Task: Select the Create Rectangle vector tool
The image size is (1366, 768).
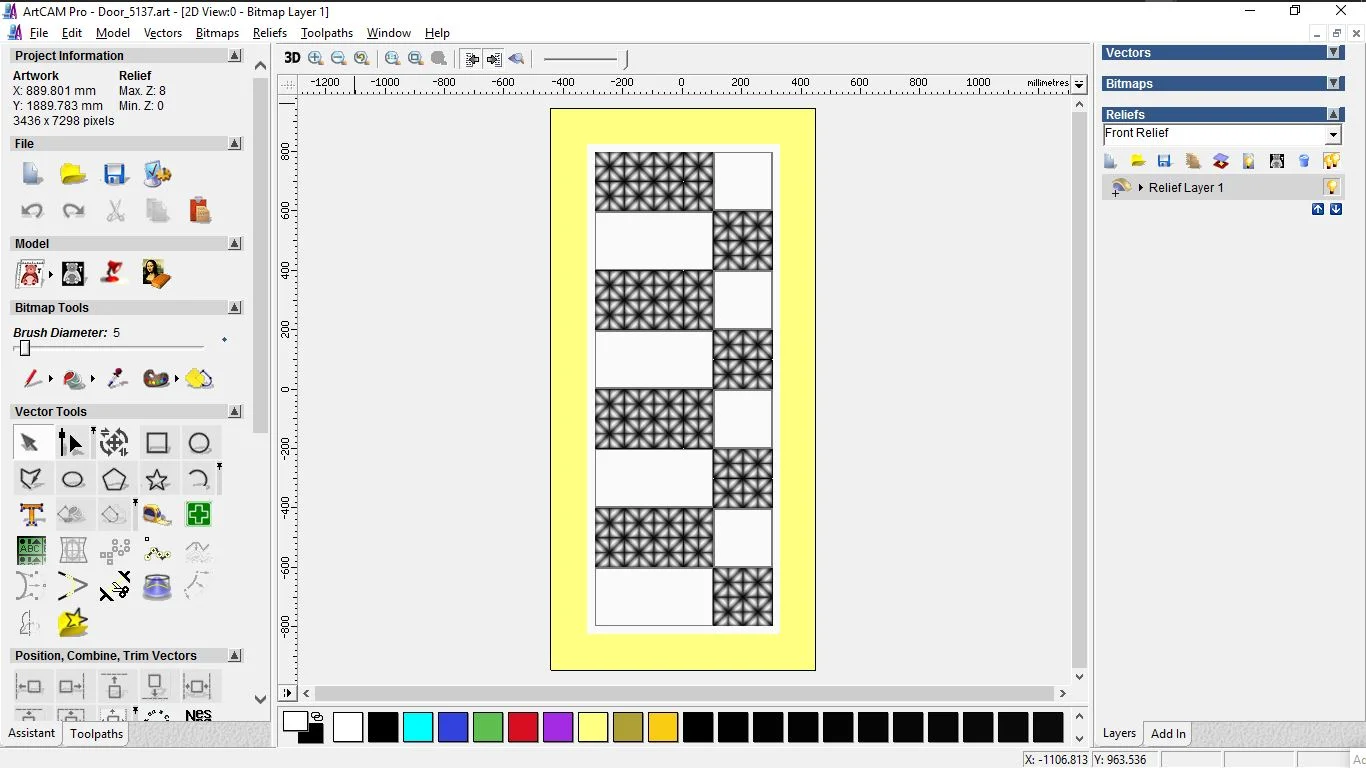Action: pos(157,443)
